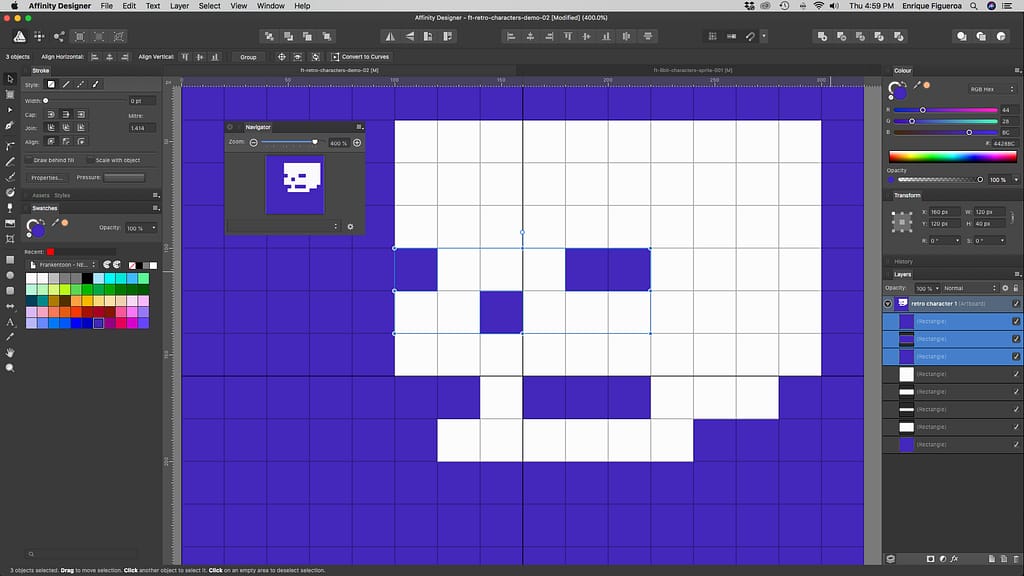Collapse retro character 1 artboard layer
Viewport: 1024px width, 576px height.
(888, 304)
